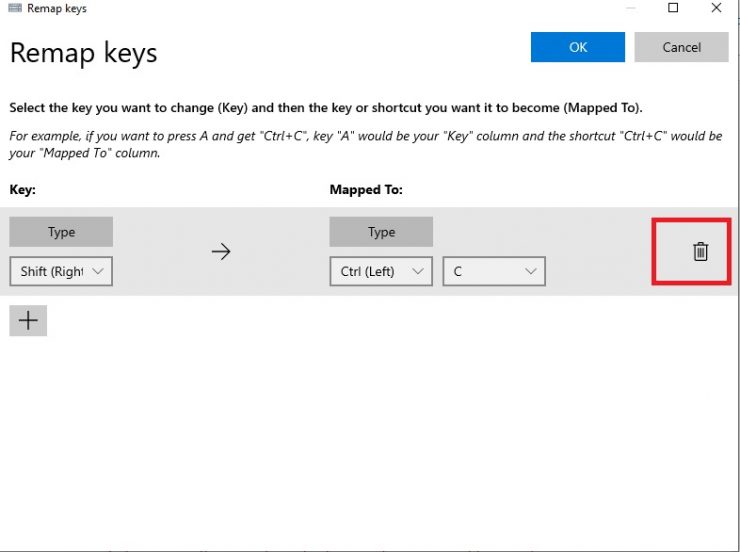Click the Type button under Key column
This screenshot has height=552, width=740.
61,232
